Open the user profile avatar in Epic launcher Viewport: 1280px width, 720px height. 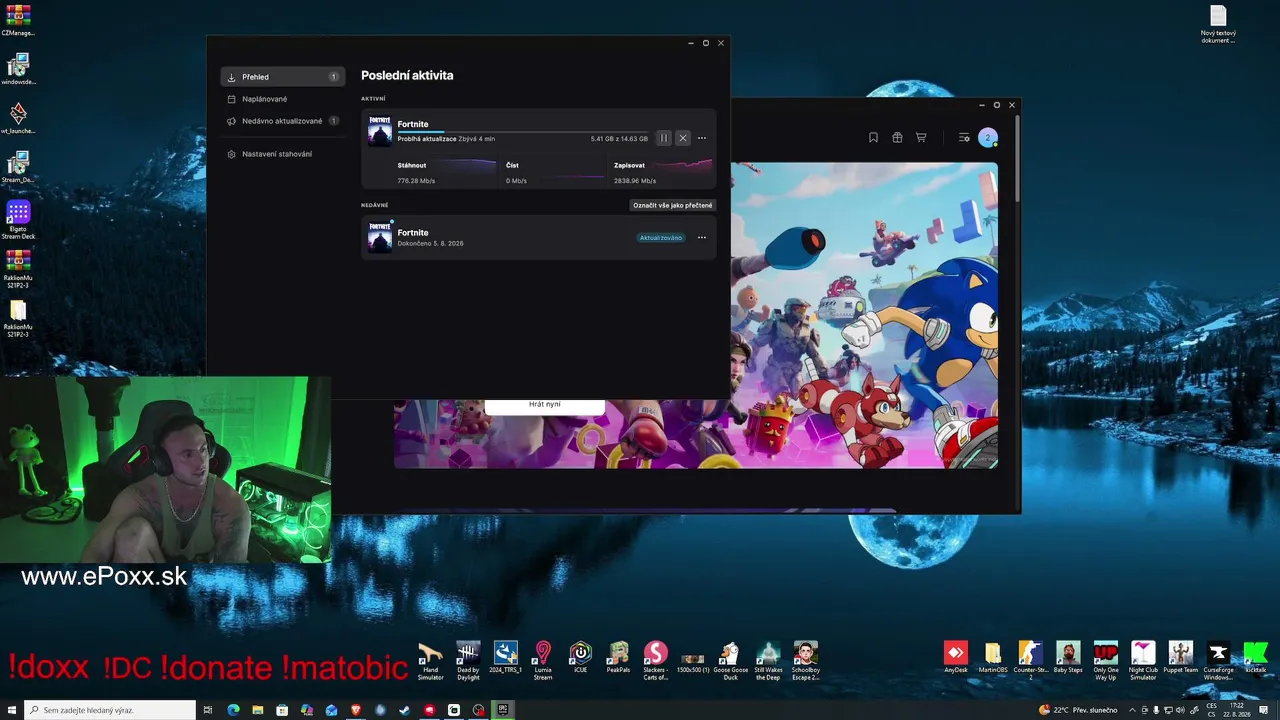(x=988, y=138)
